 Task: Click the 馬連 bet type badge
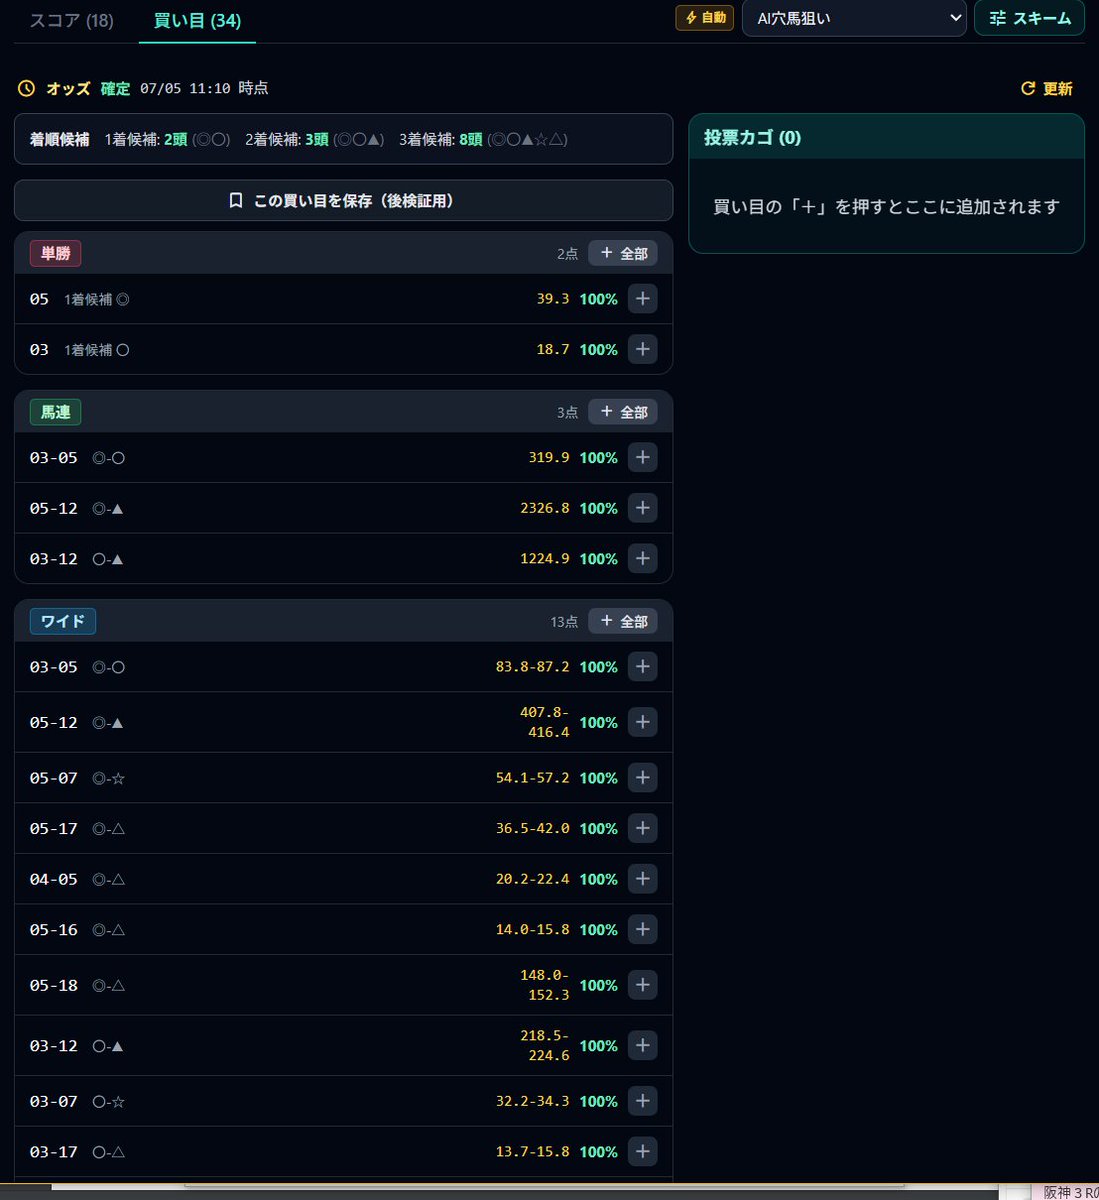pos(55,412)
